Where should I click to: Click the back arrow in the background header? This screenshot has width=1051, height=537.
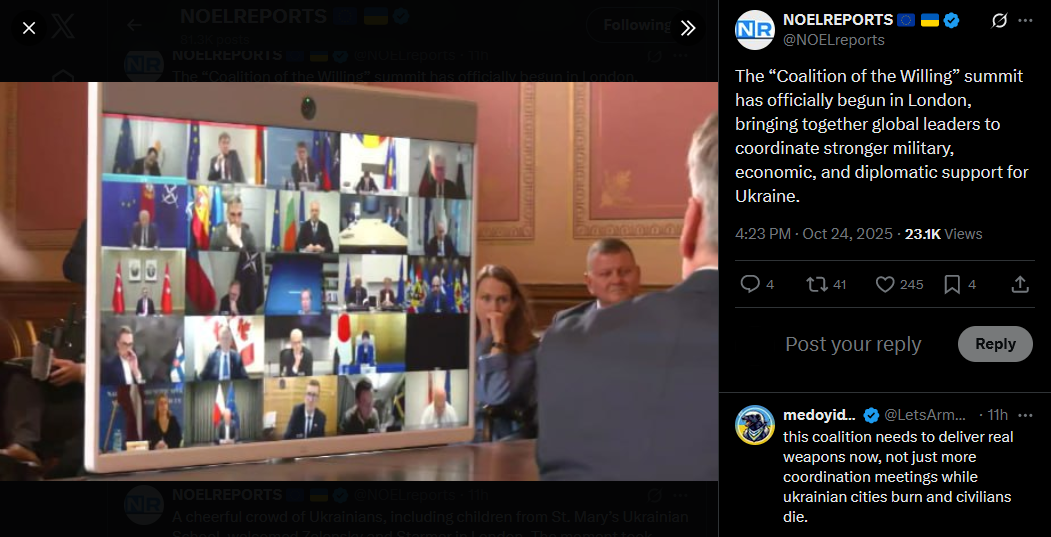click(135, 25)
